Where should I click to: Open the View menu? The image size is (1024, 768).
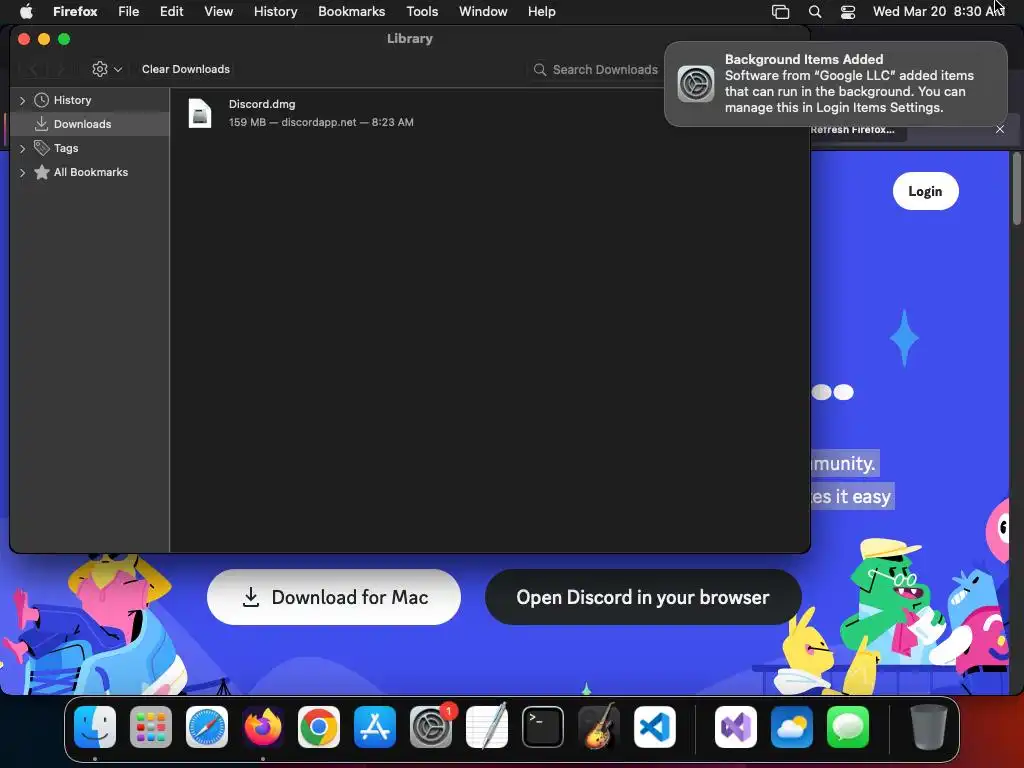tap(218, 11)
